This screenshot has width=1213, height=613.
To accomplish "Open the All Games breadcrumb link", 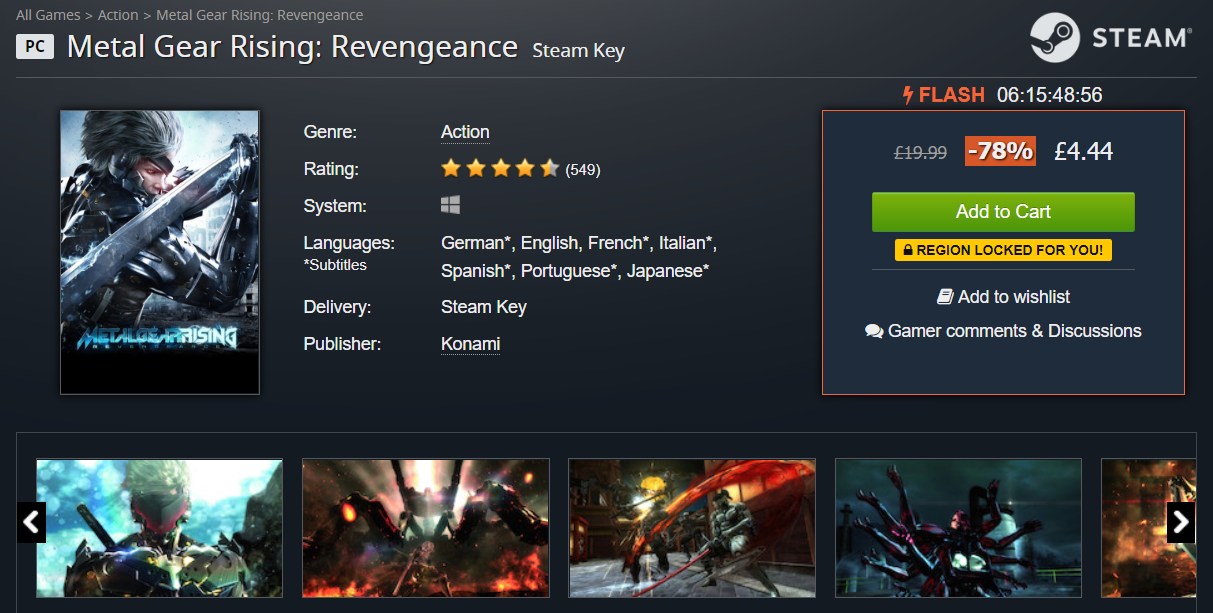I will (48, 15).
